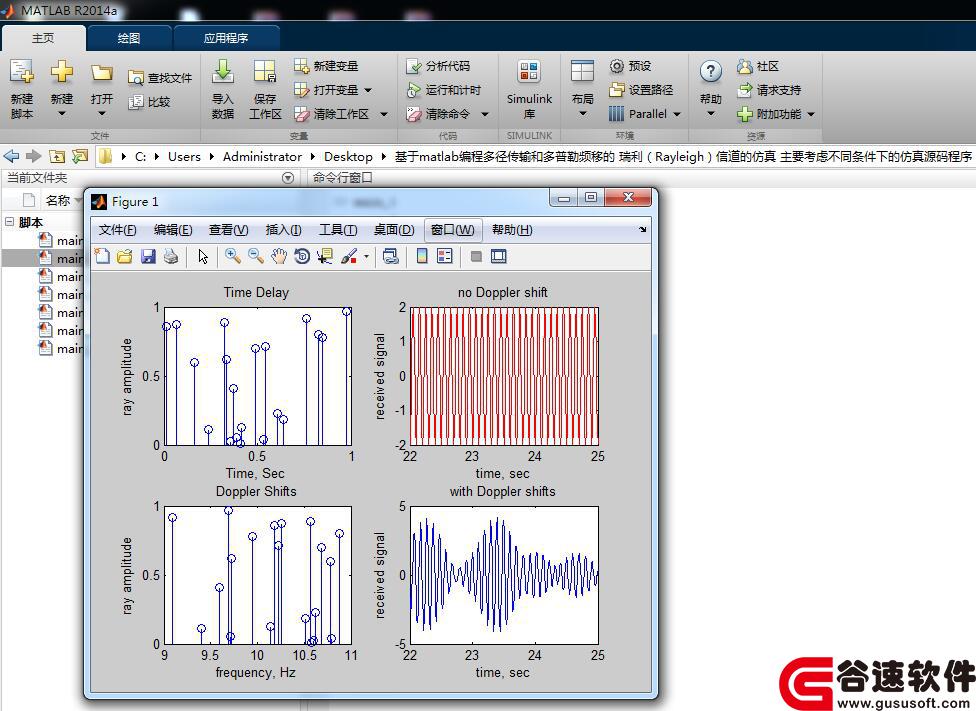Select Administrator in address path
Image resolution: width=976 pixels, height=711 pixels.
click(262, 156)
